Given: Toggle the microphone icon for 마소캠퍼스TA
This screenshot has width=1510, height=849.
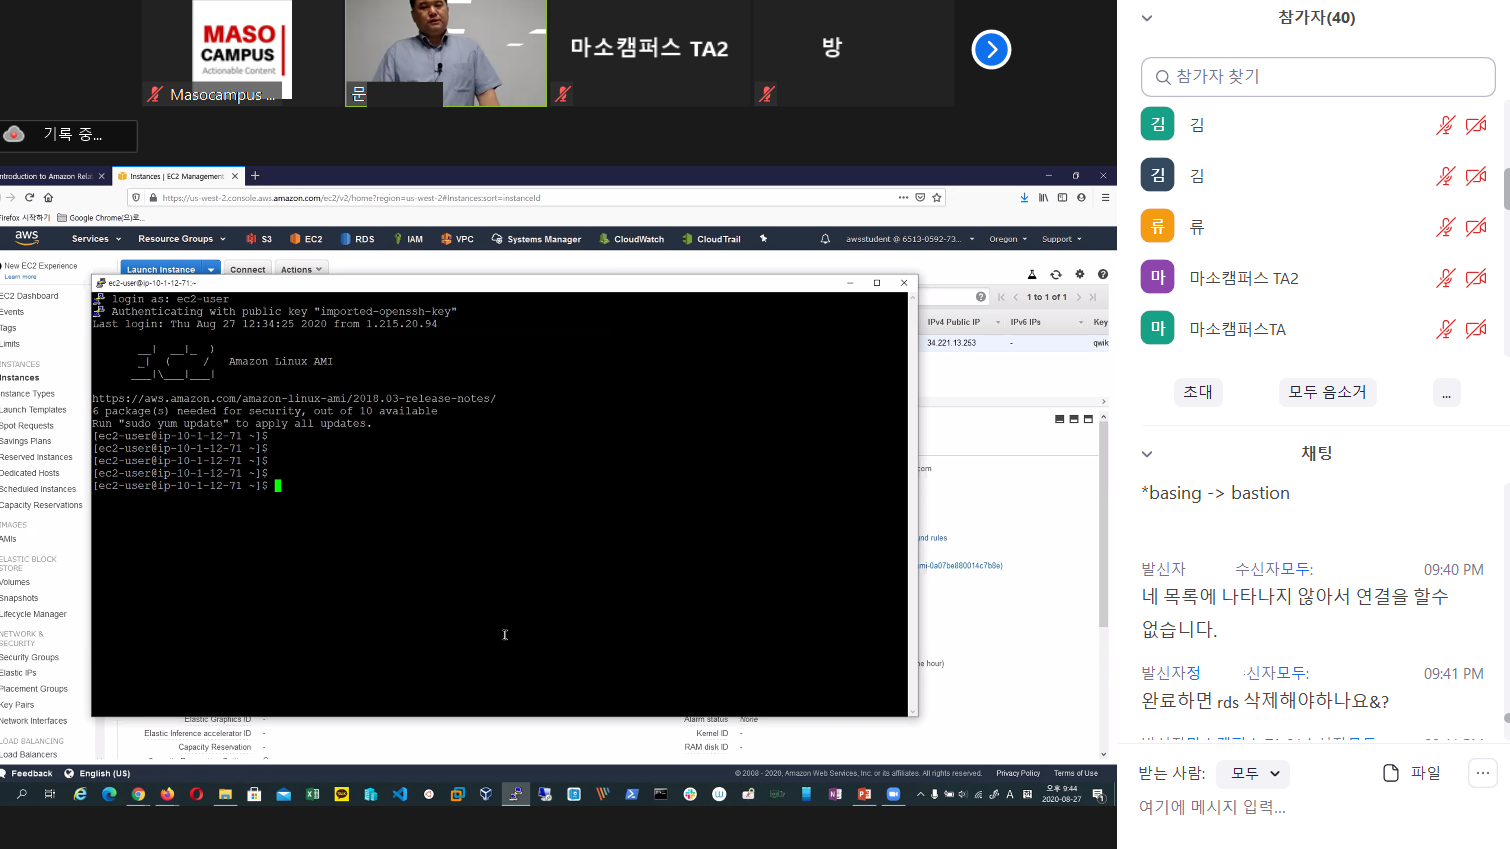Looking at the screenshot, I should coord(1445,329).
